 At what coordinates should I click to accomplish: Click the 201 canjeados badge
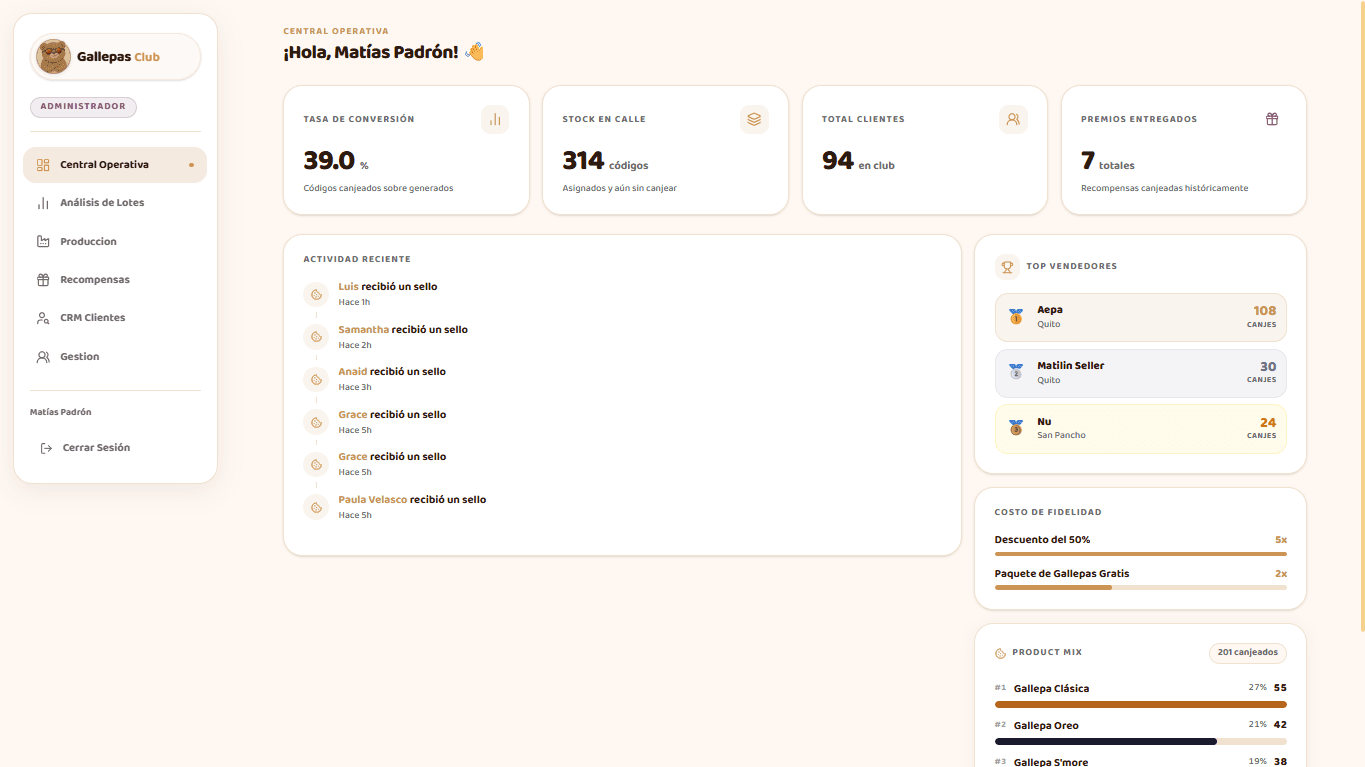1247,653
